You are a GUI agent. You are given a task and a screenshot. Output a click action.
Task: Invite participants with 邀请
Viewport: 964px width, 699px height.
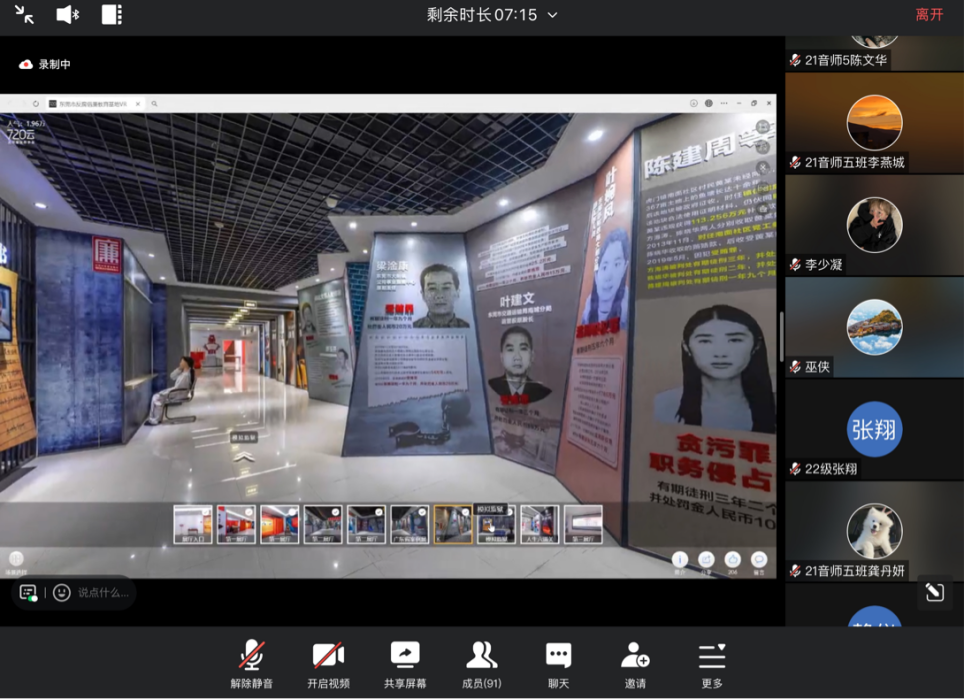[x=635, y=663]
